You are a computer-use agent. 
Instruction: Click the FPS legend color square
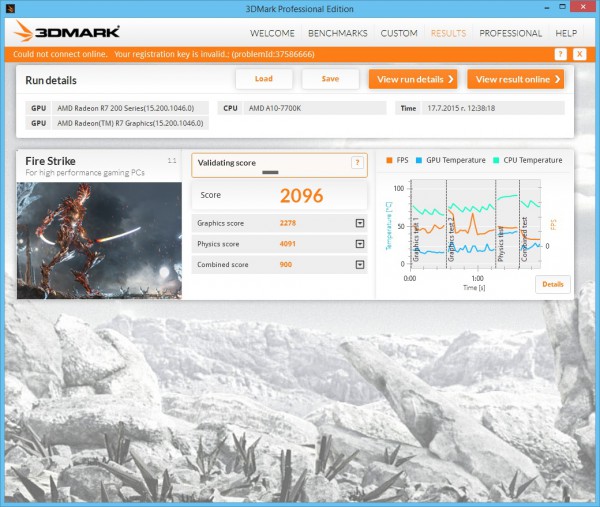coord(389,160)
